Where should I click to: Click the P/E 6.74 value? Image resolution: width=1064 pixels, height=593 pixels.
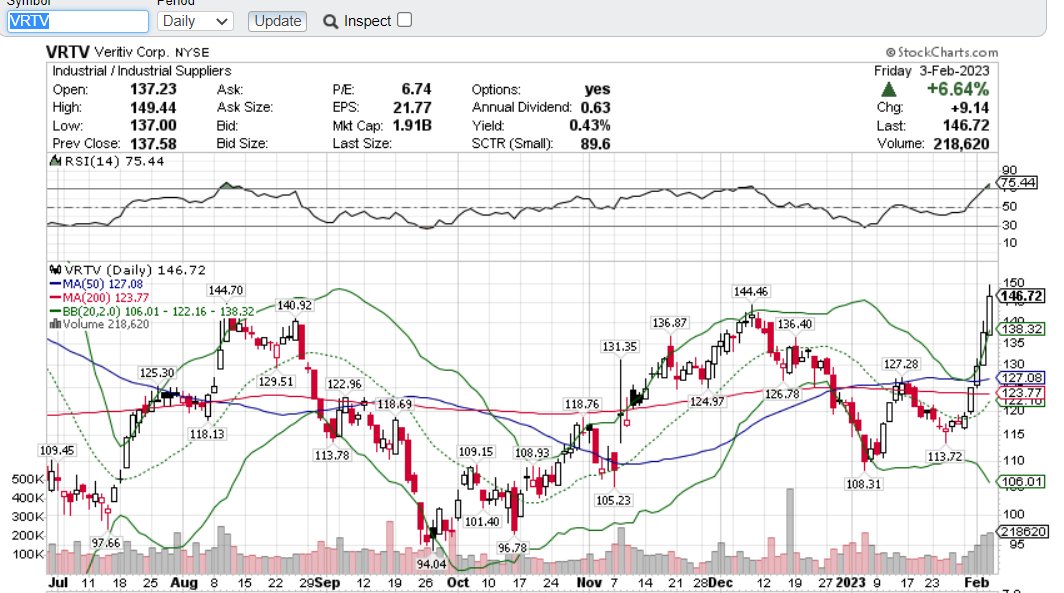tap(416, 90)
